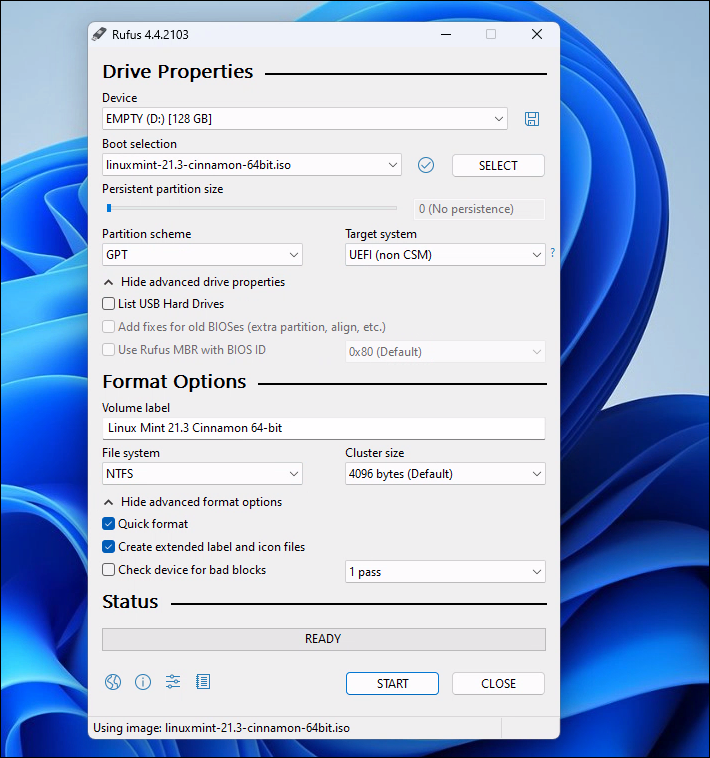Image resolution: width=710 pixels, height=758 pixels.
Task: Click the 'Using image: linuxmint-21.3' status bar text
Action: click(x=221, y=728)
